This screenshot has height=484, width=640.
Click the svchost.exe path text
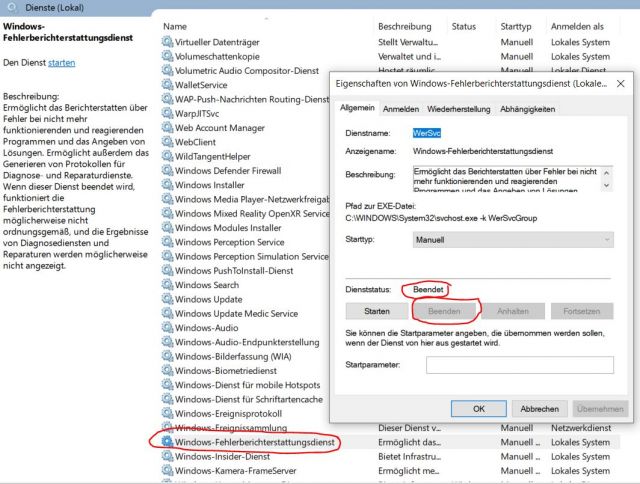click(441, 218)
